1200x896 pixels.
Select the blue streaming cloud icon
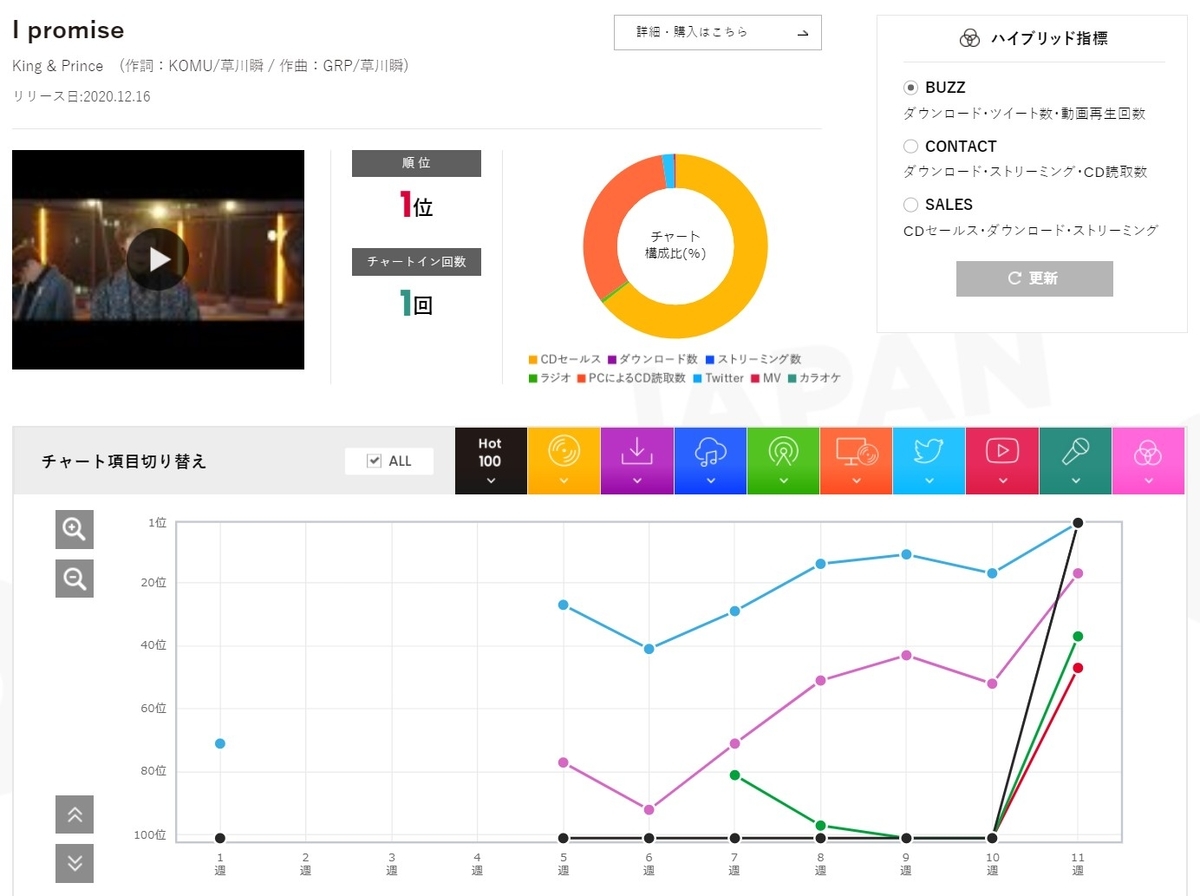tap(710, 460)
